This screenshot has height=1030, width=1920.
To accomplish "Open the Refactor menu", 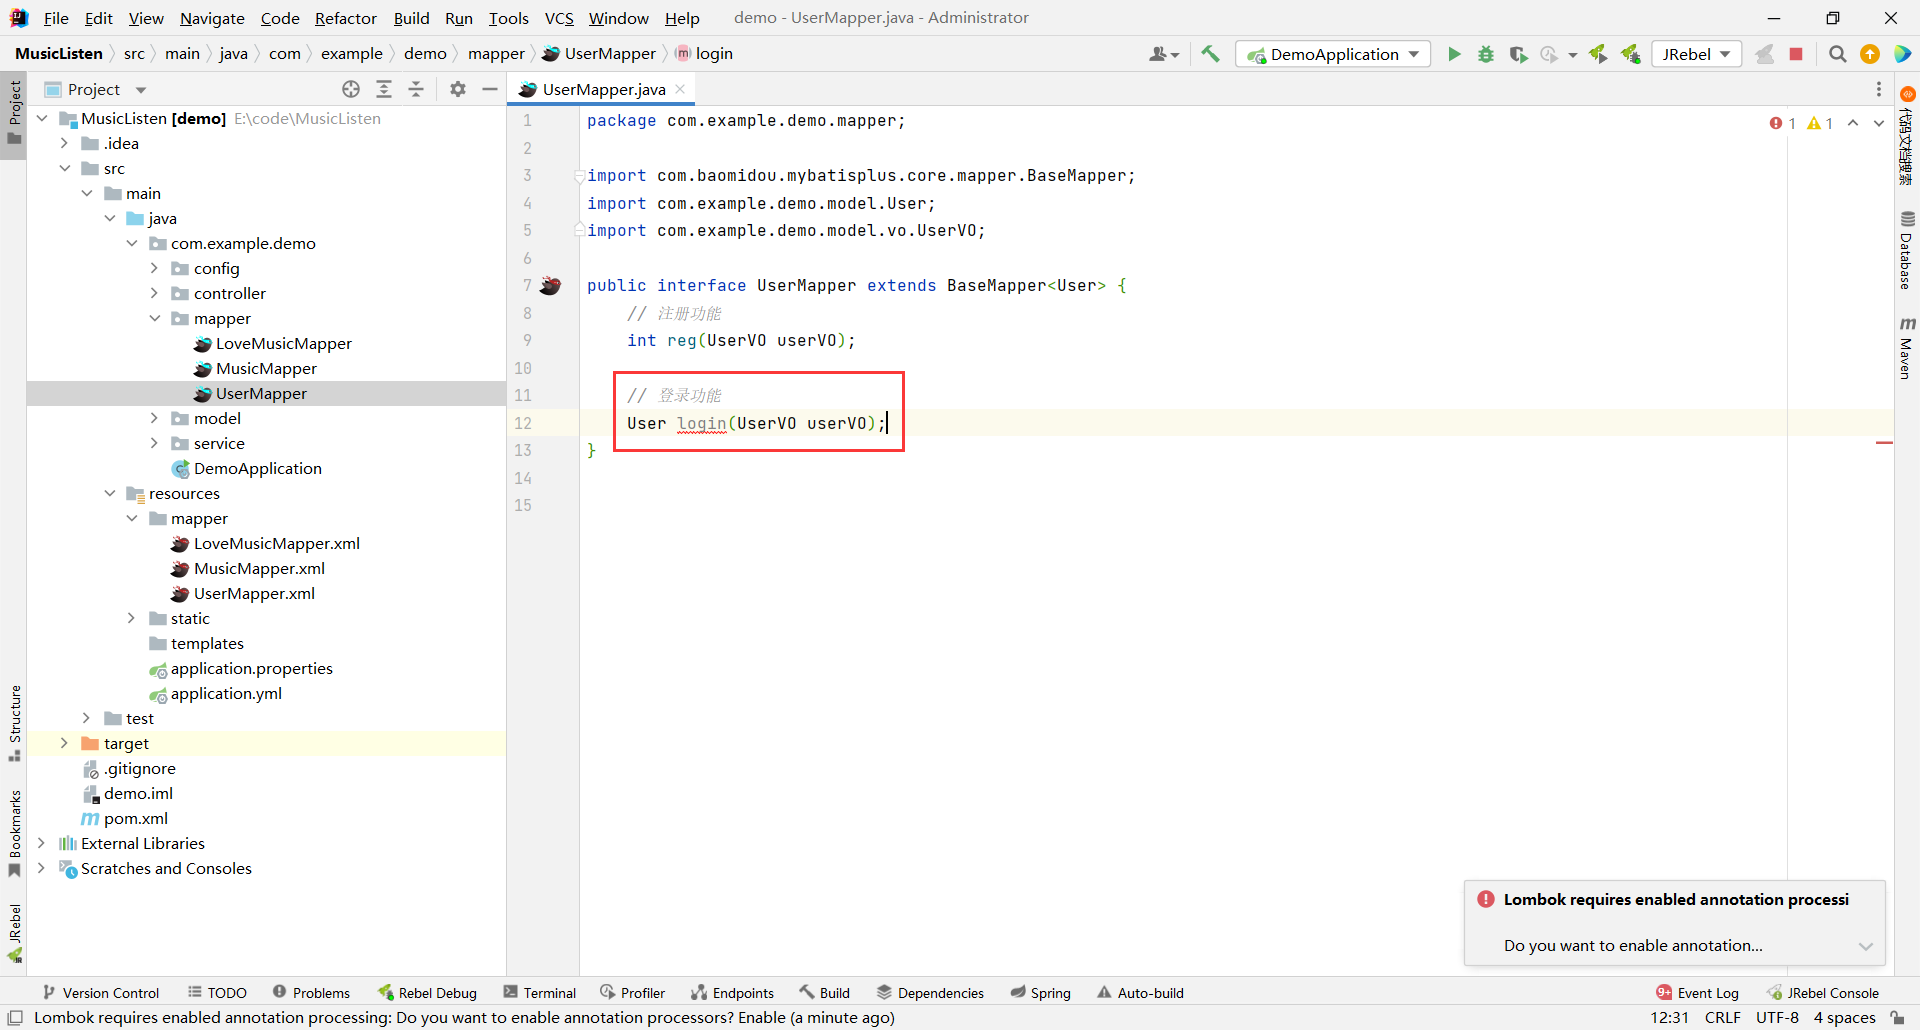I will click(x=345, y=18).
